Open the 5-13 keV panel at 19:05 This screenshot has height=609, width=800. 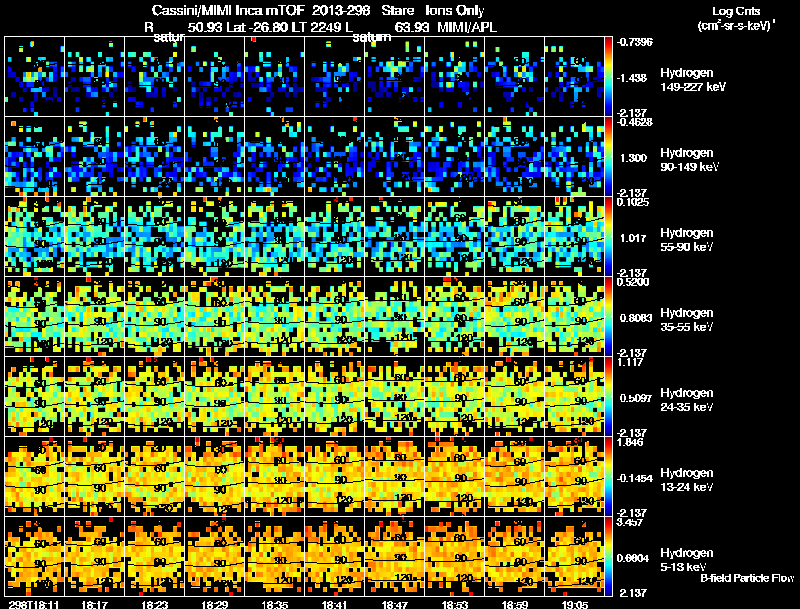(574, 556)
